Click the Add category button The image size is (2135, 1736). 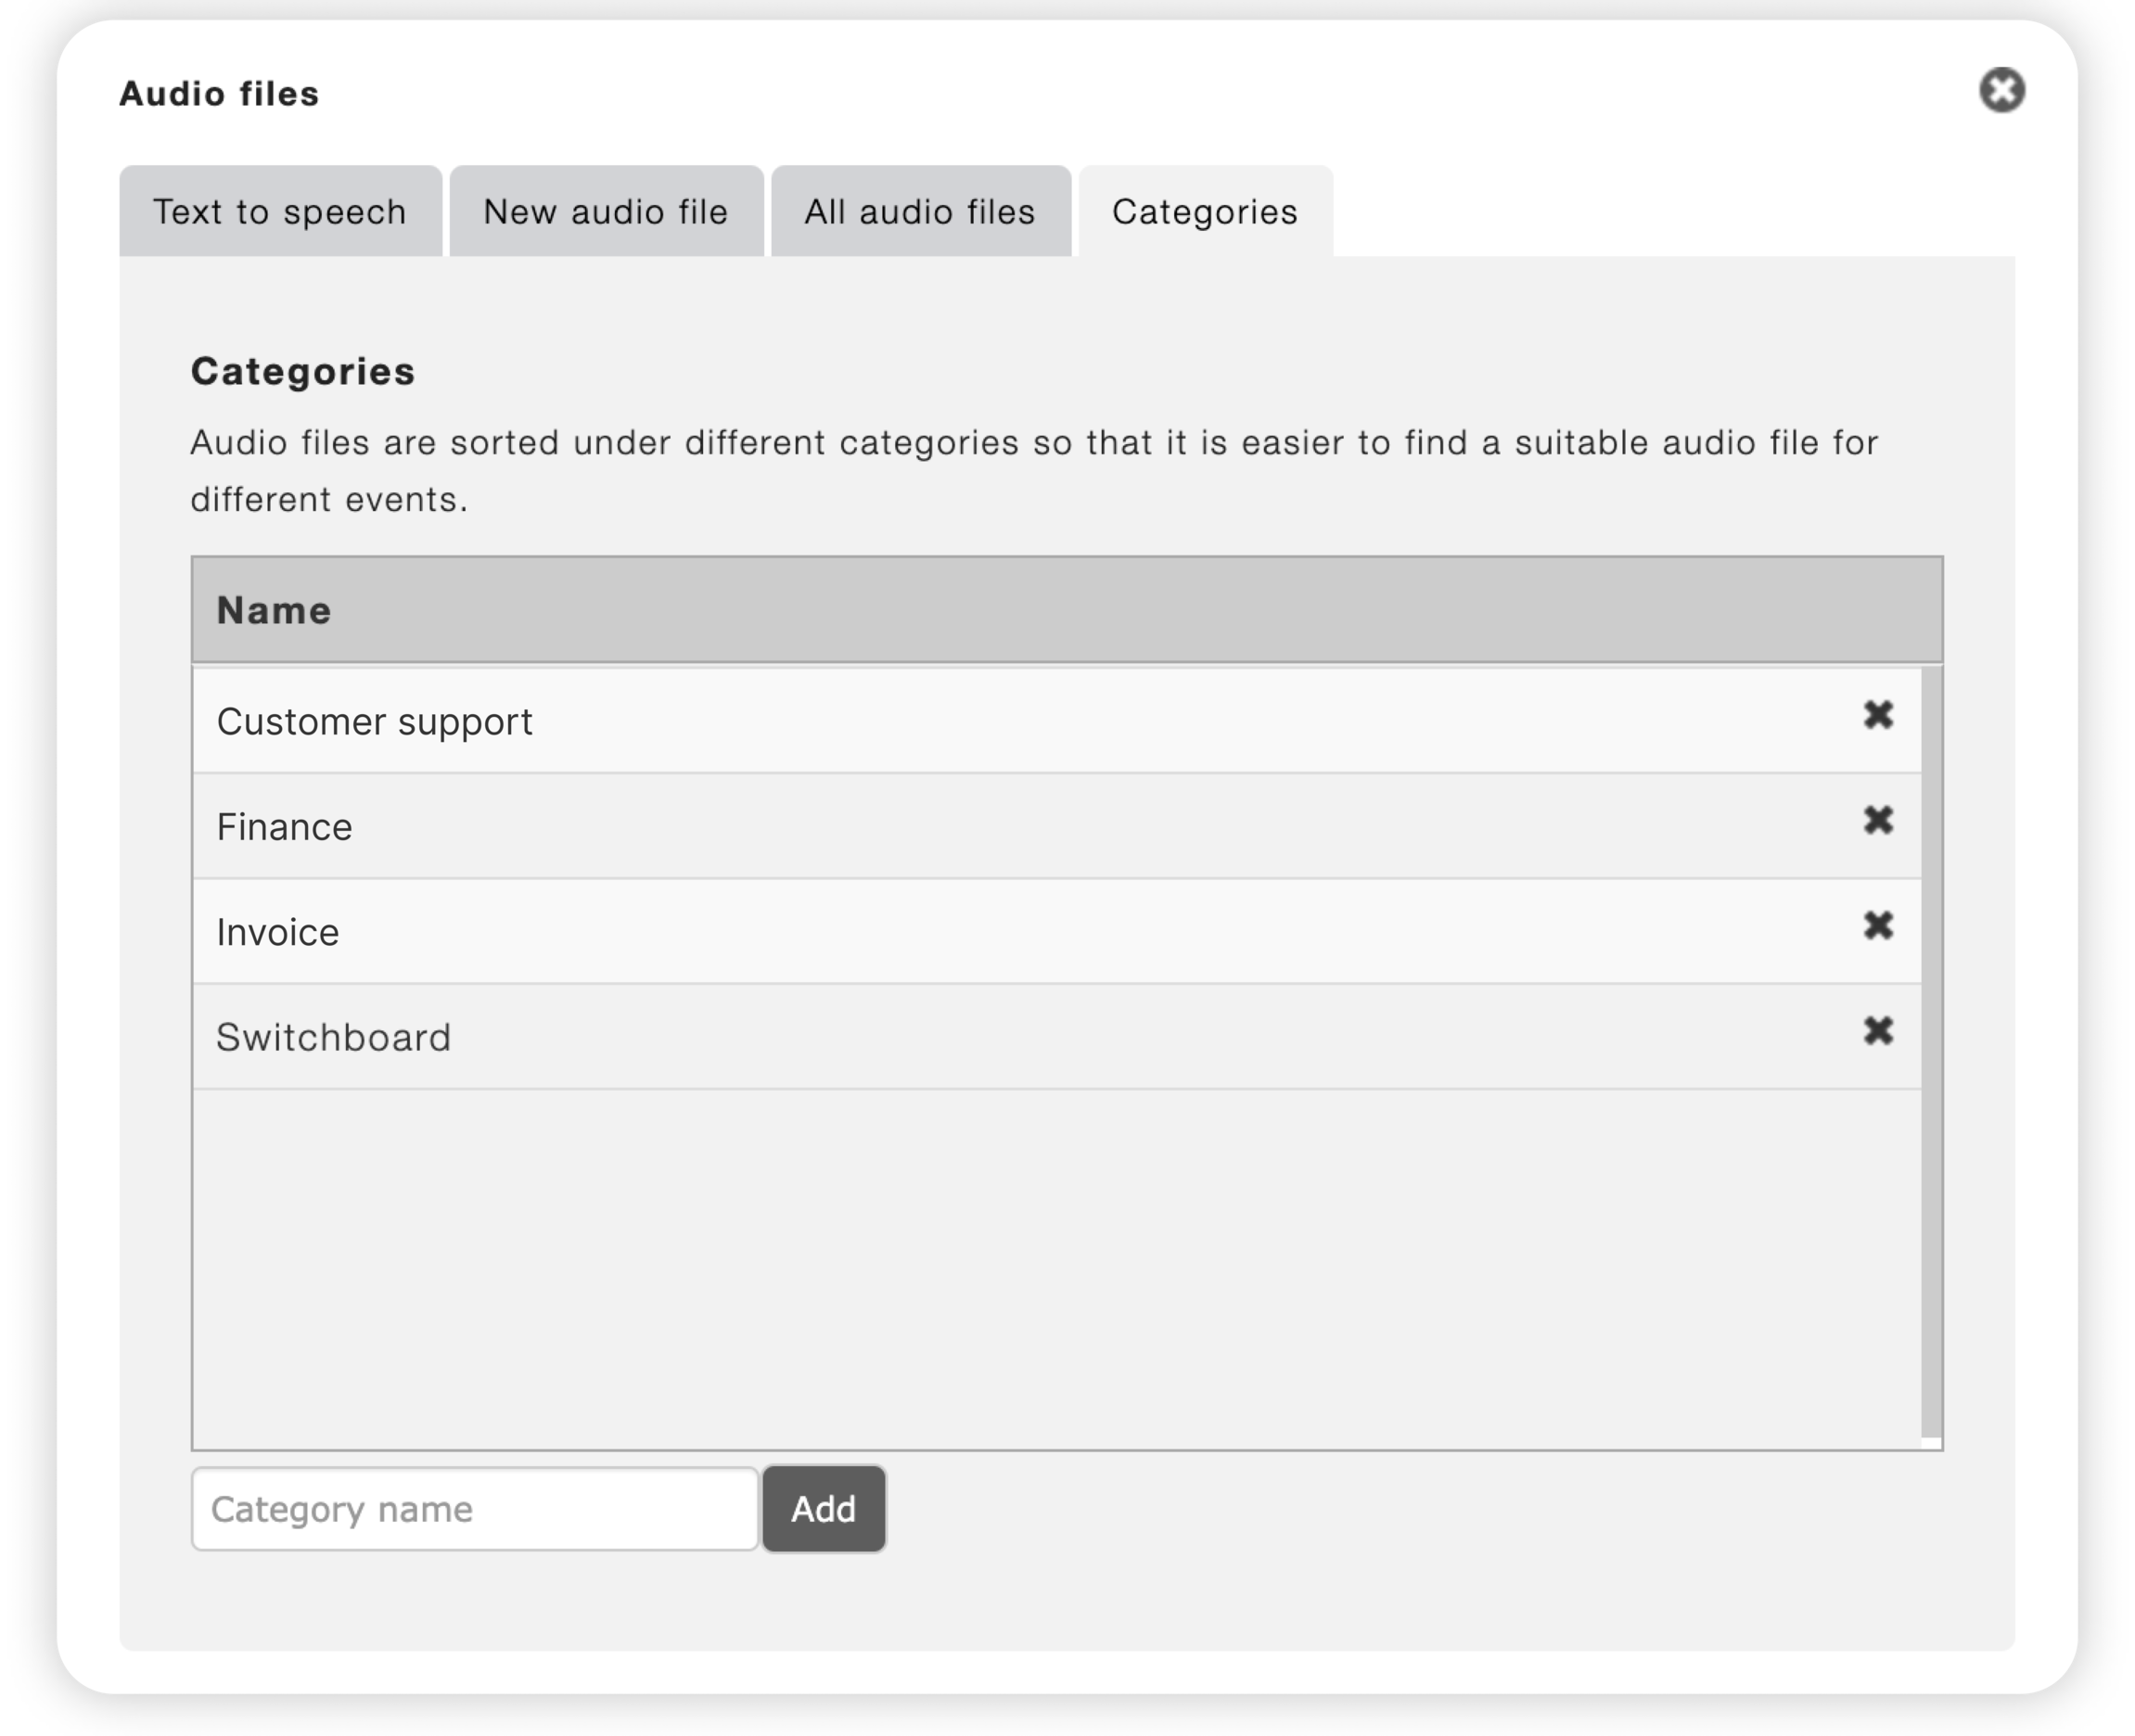pyautogui.click(x=823, y=1508)
